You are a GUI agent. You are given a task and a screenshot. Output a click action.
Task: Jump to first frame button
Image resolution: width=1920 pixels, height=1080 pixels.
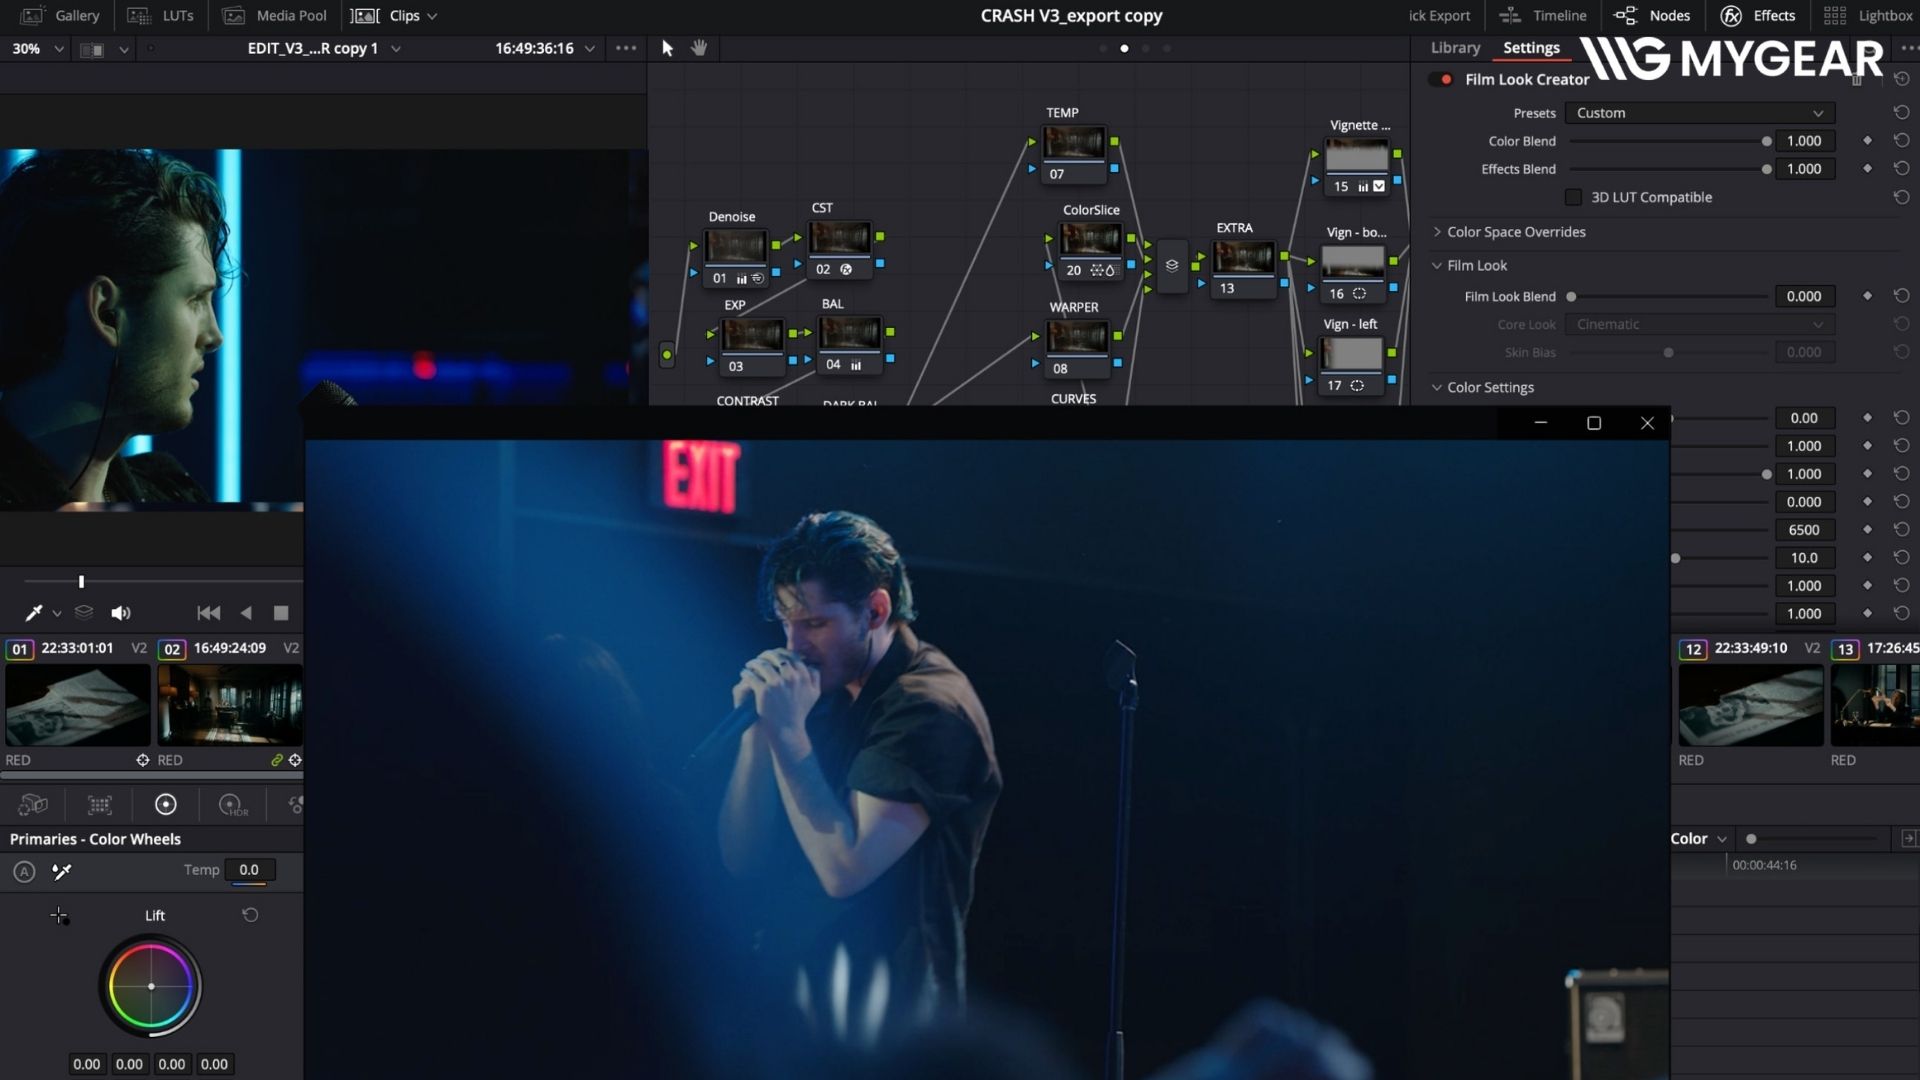click(208, 613)
